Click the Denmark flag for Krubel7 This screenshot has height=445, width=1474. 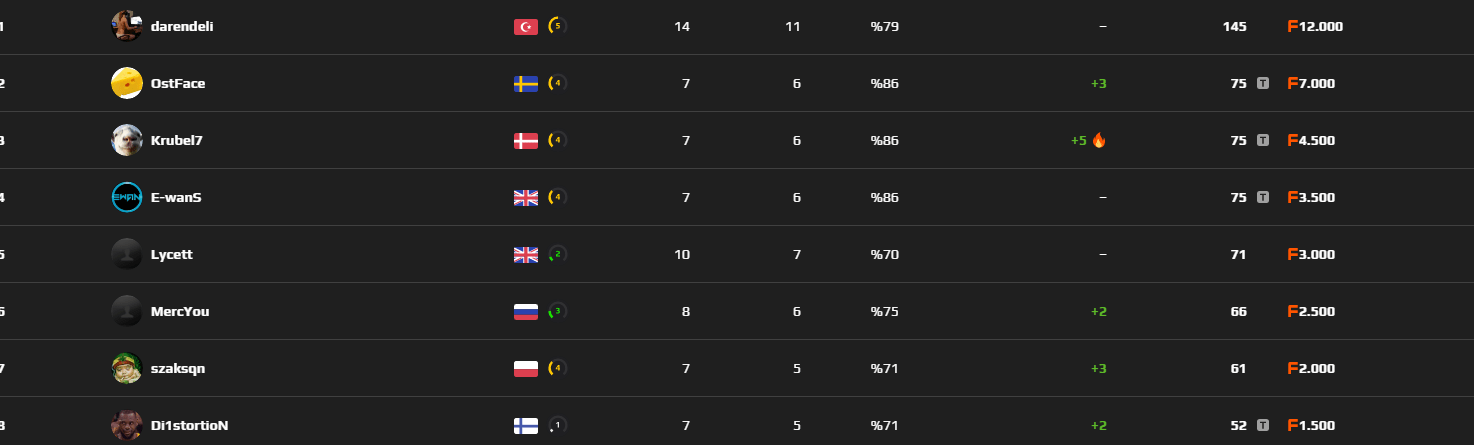pos(526,141)
